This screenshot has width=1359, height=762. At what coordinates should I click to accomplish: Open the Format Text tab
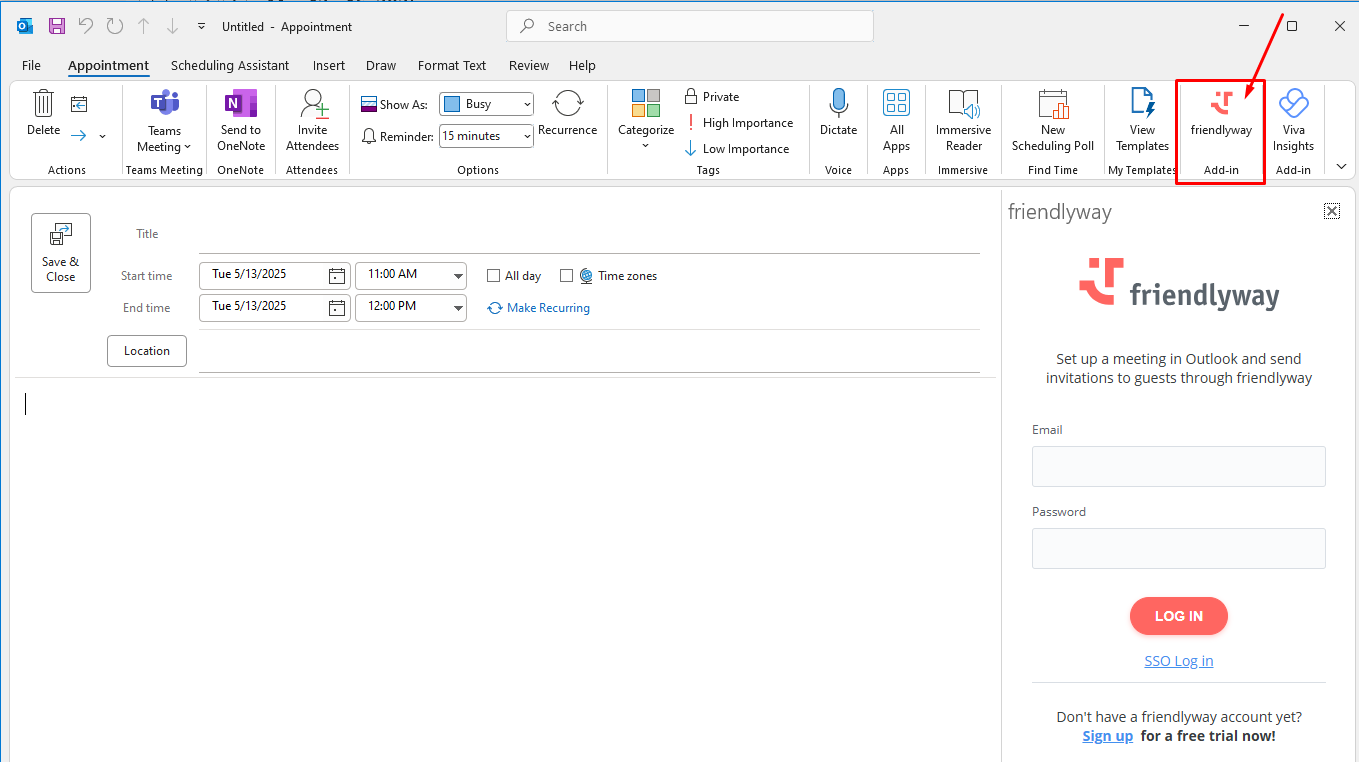click(452, 66)
